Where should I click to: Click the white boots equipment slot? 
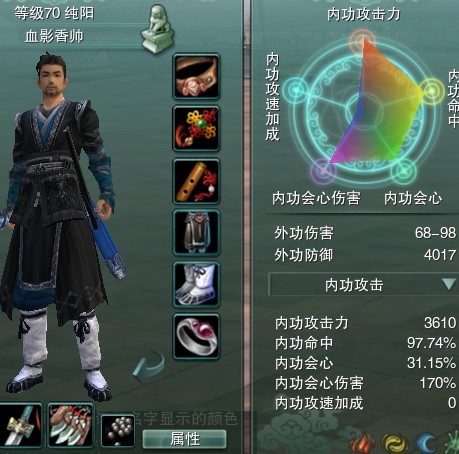[196, 284]
